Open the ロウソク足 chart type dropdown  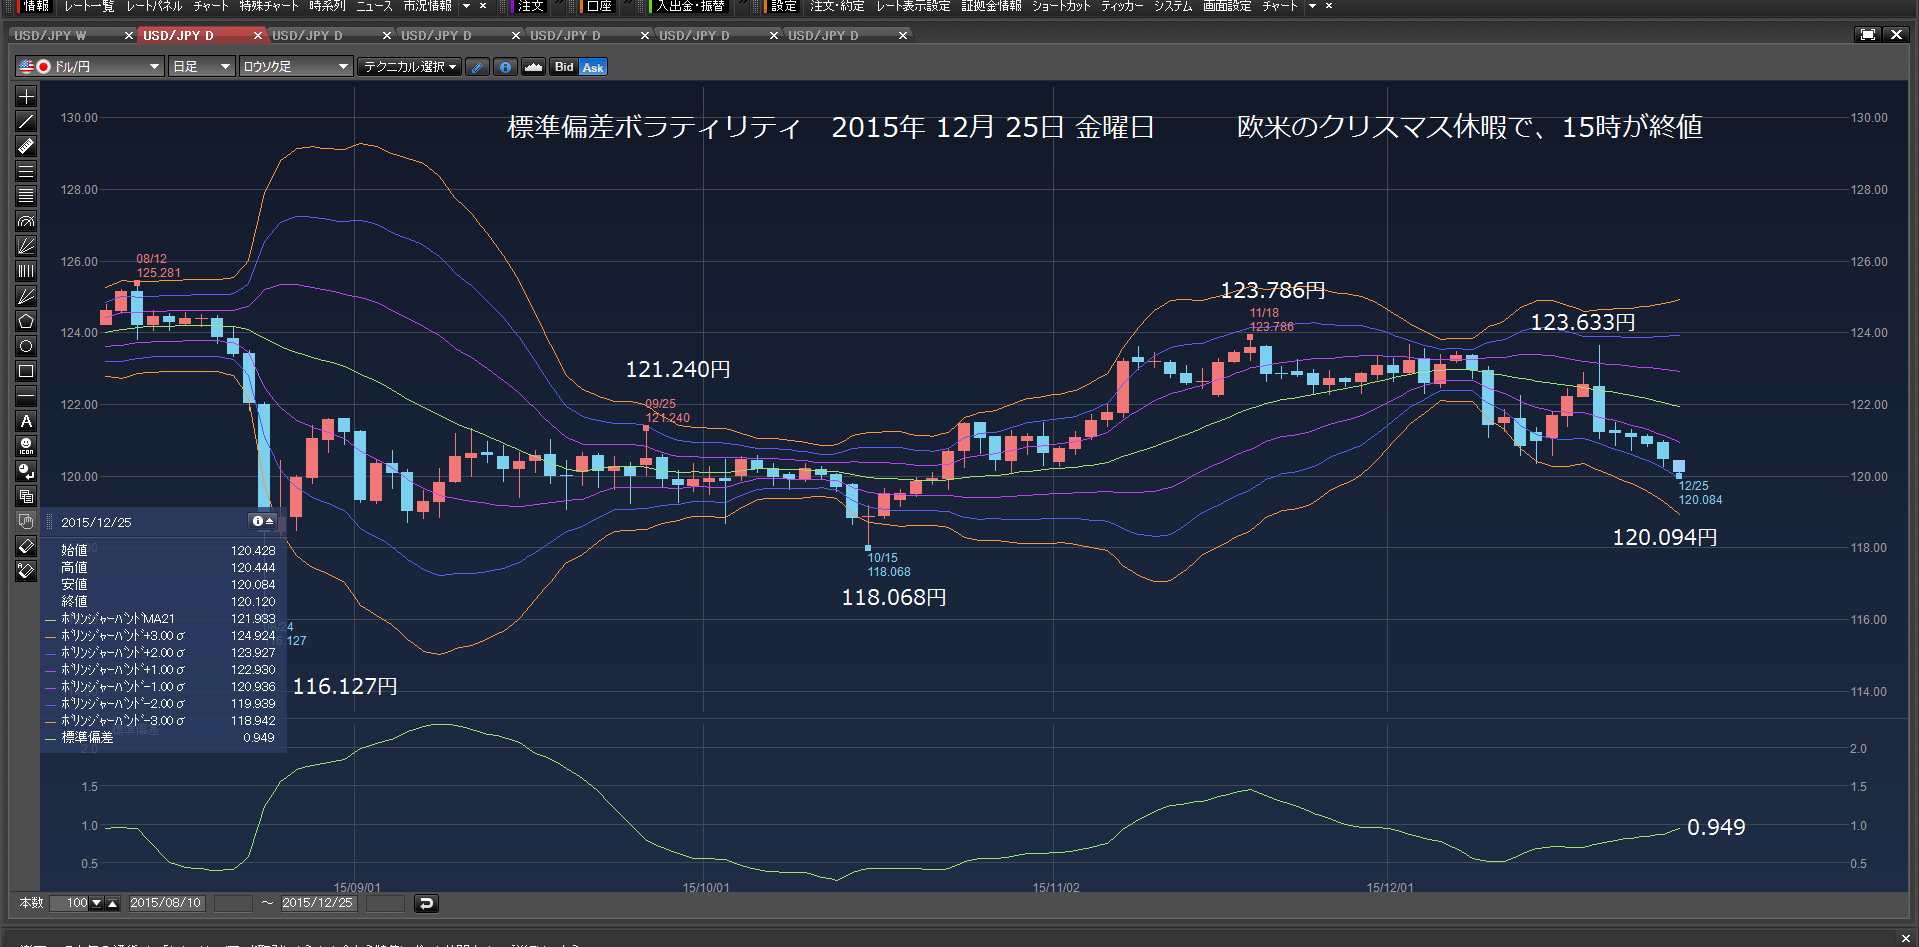pos(296,67)
